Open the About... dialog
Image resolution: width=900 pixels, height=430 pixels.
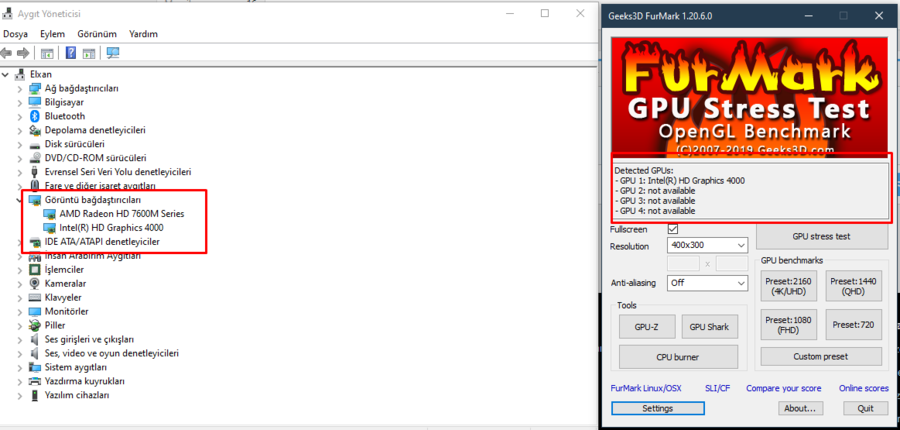(801, 408)
